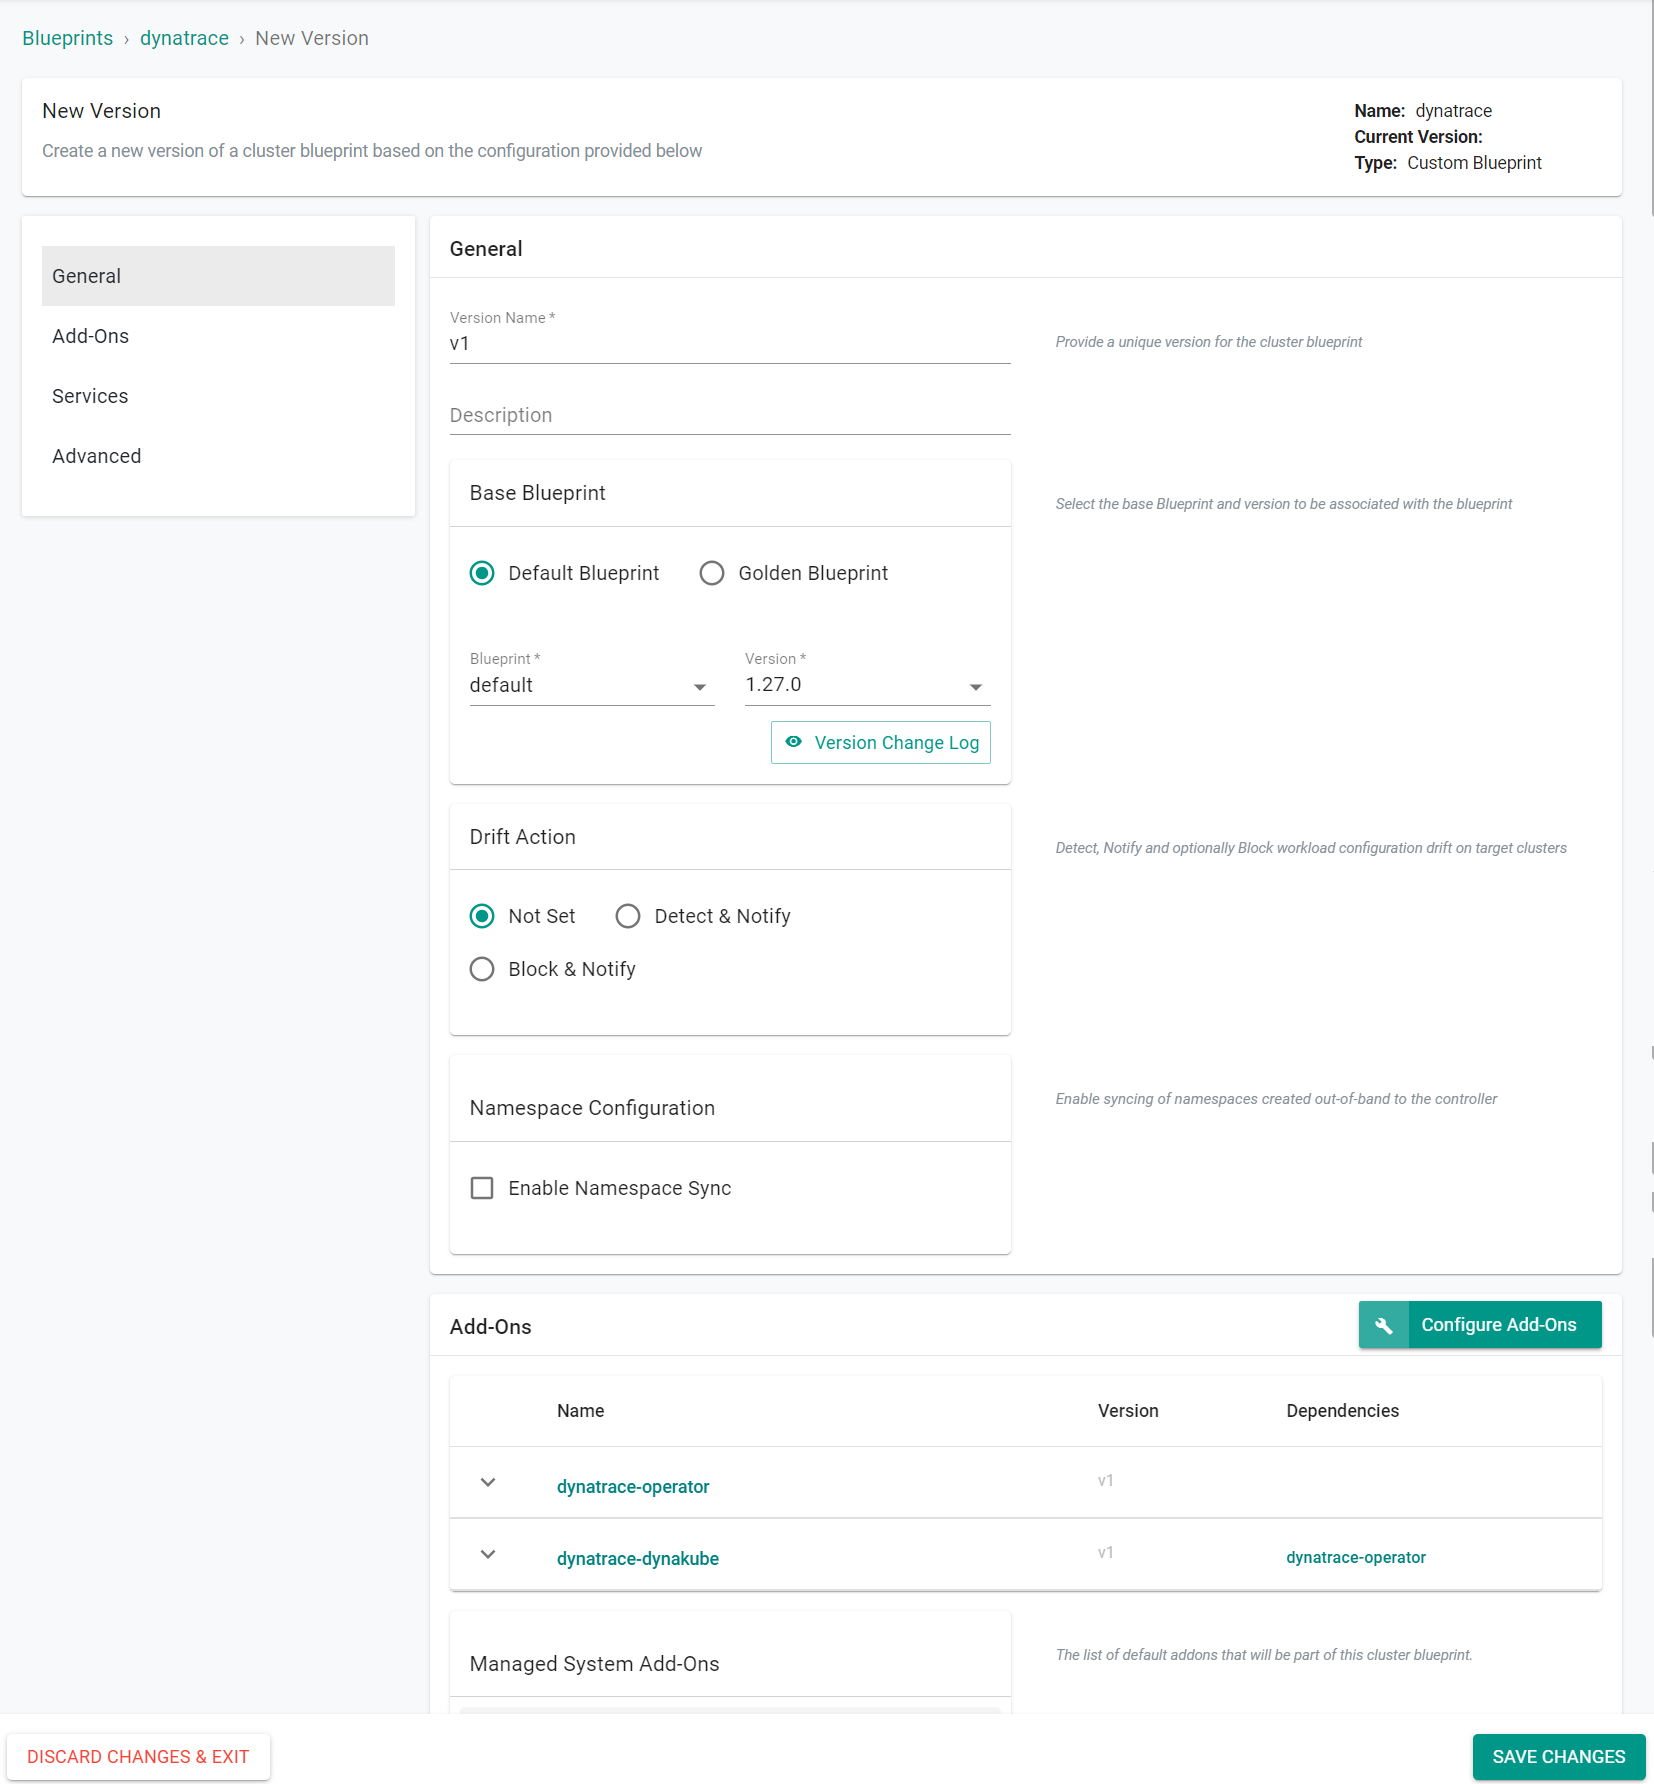Open dynatrace breadcrumb link
This screenshot has width=1654, height=1784.
[x=184, y=38]
